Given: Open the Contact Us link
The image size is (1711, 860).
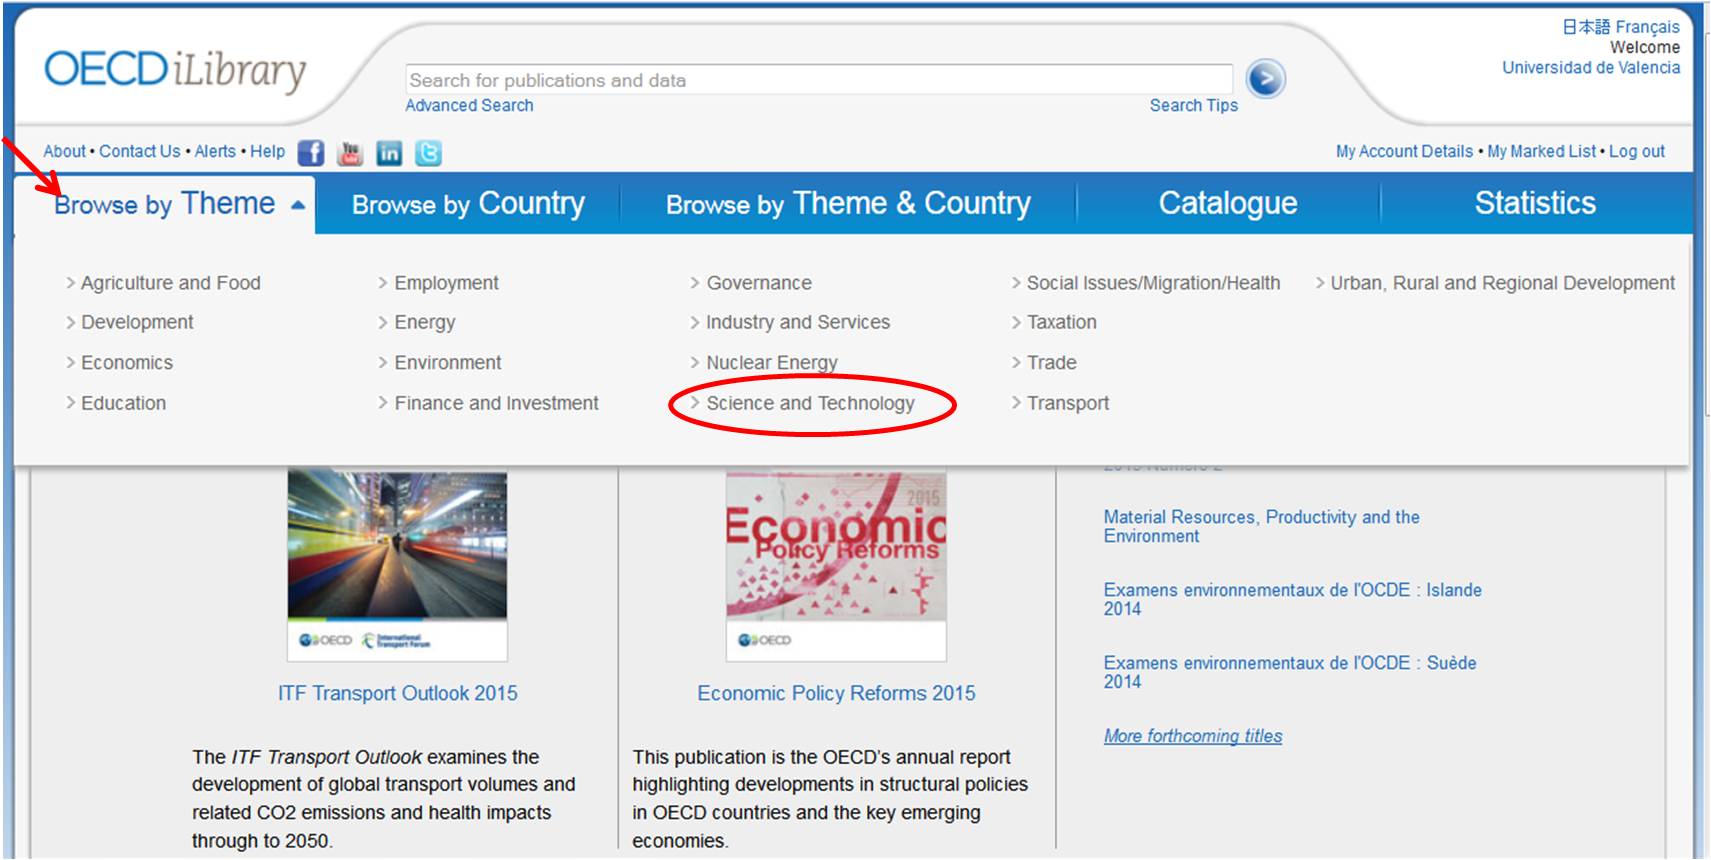Looking at the screenshot, I should click(x=140, y=151).
